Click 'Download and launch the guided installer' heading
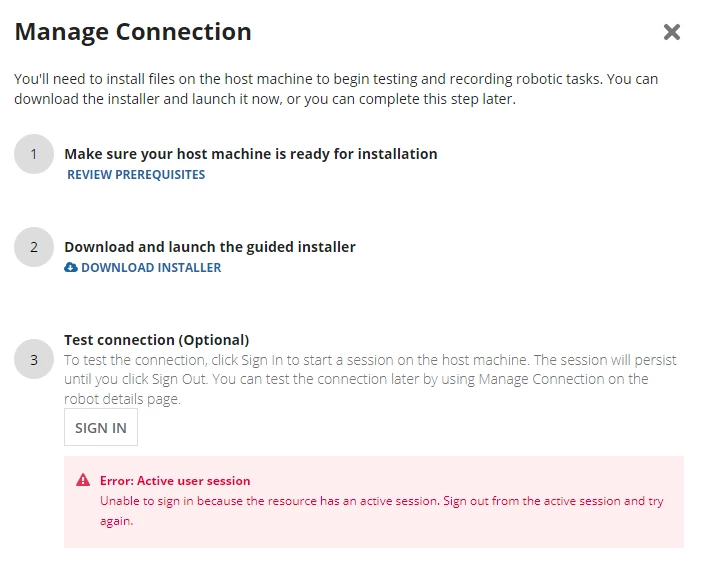Screen dimensions: 702x568 coord(210,247)
